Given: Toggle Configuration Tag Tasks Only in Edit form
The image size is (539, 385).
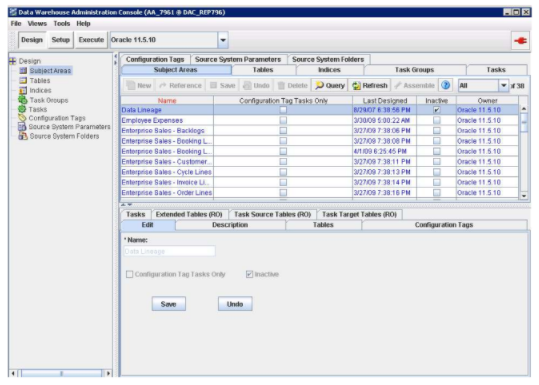Looking at the screenshot, I should coord(130,274).
